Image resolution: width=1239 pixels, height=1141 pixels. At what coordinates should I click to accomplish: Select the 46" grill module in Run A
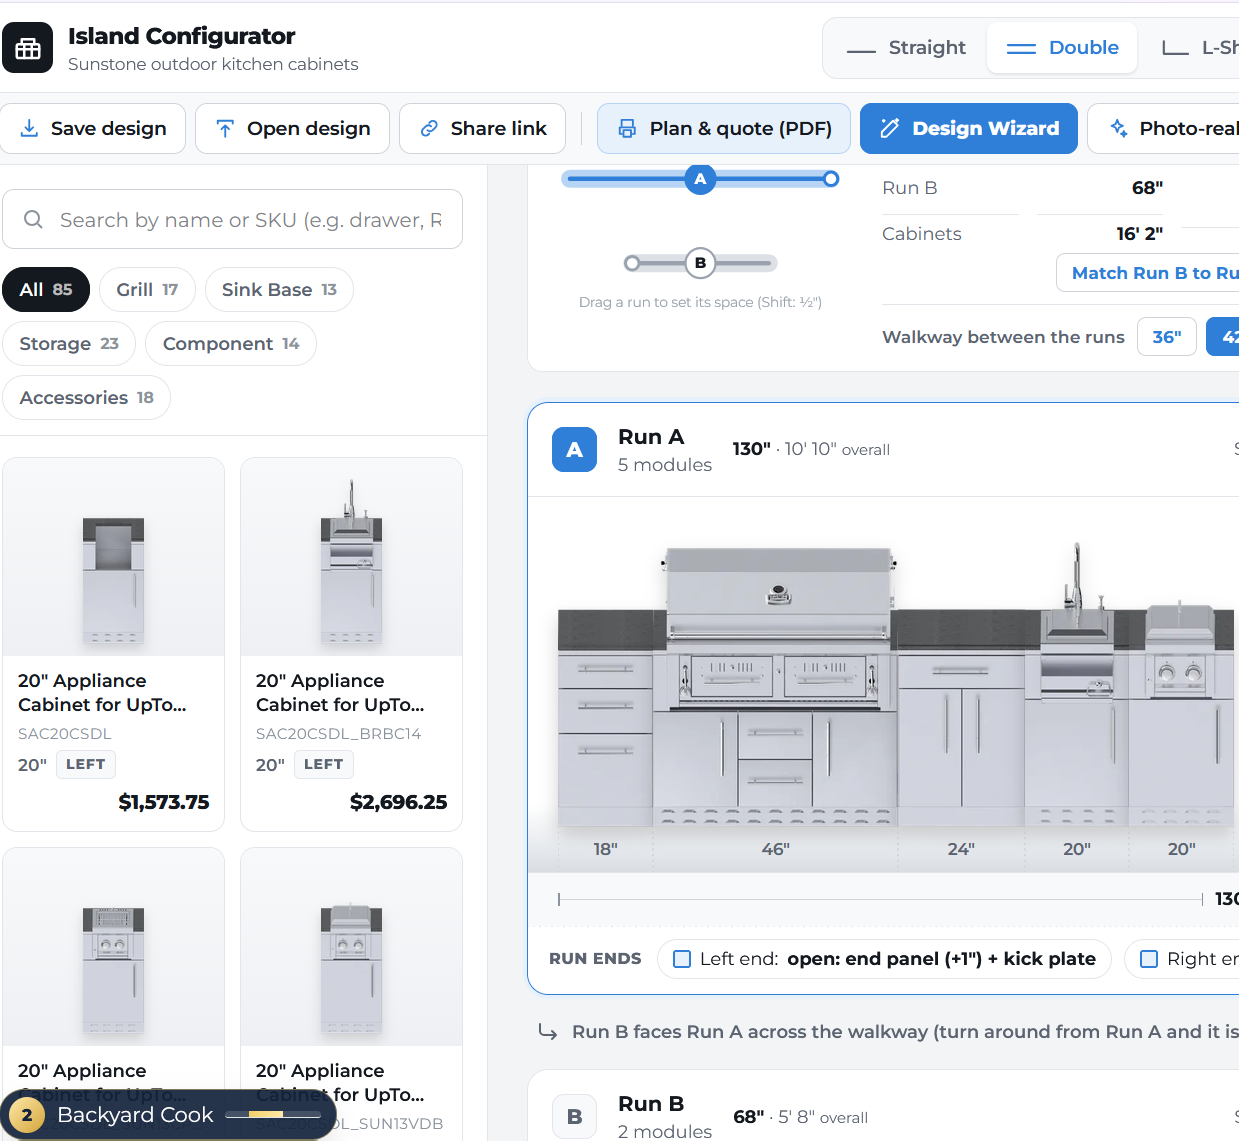[776, 687]
